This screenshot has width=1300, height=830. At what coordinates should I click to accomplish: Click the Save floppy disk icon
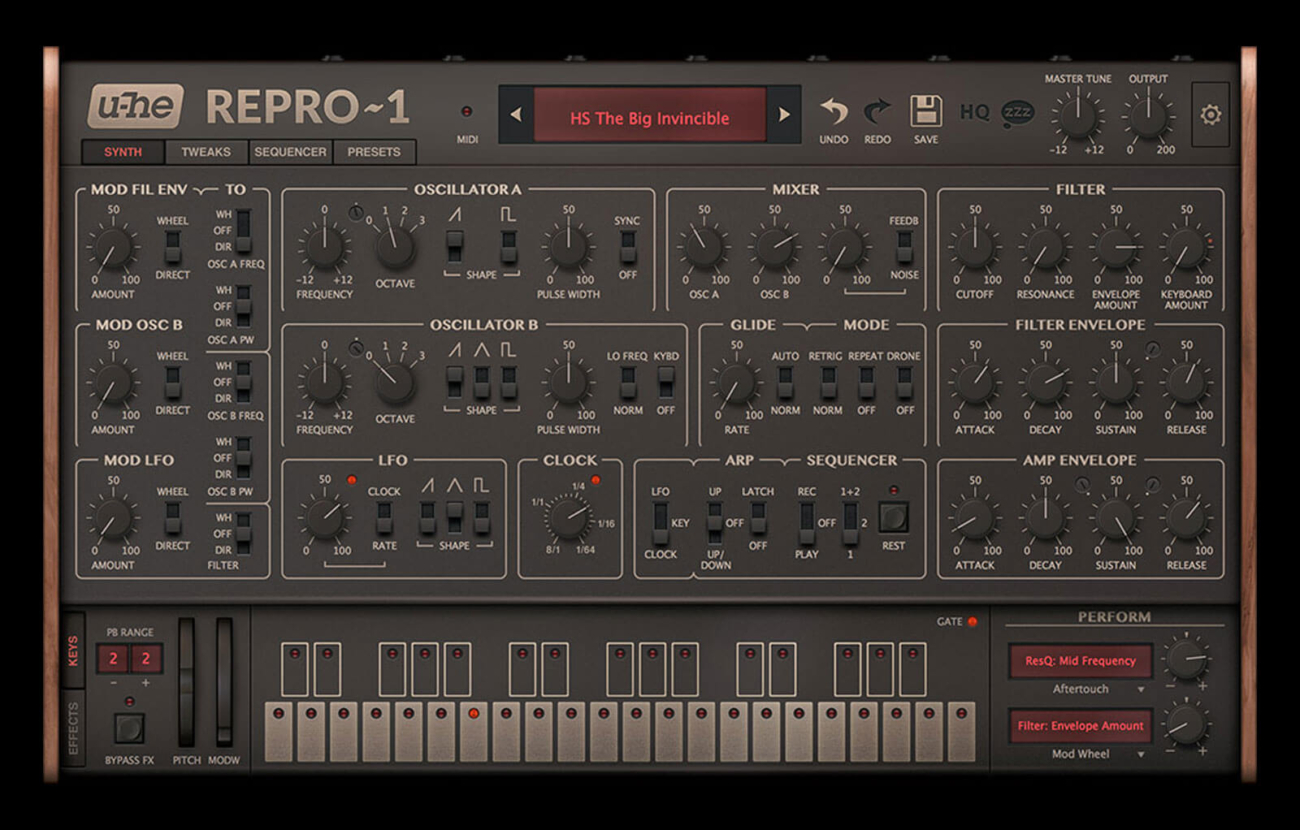pos(926,111)
